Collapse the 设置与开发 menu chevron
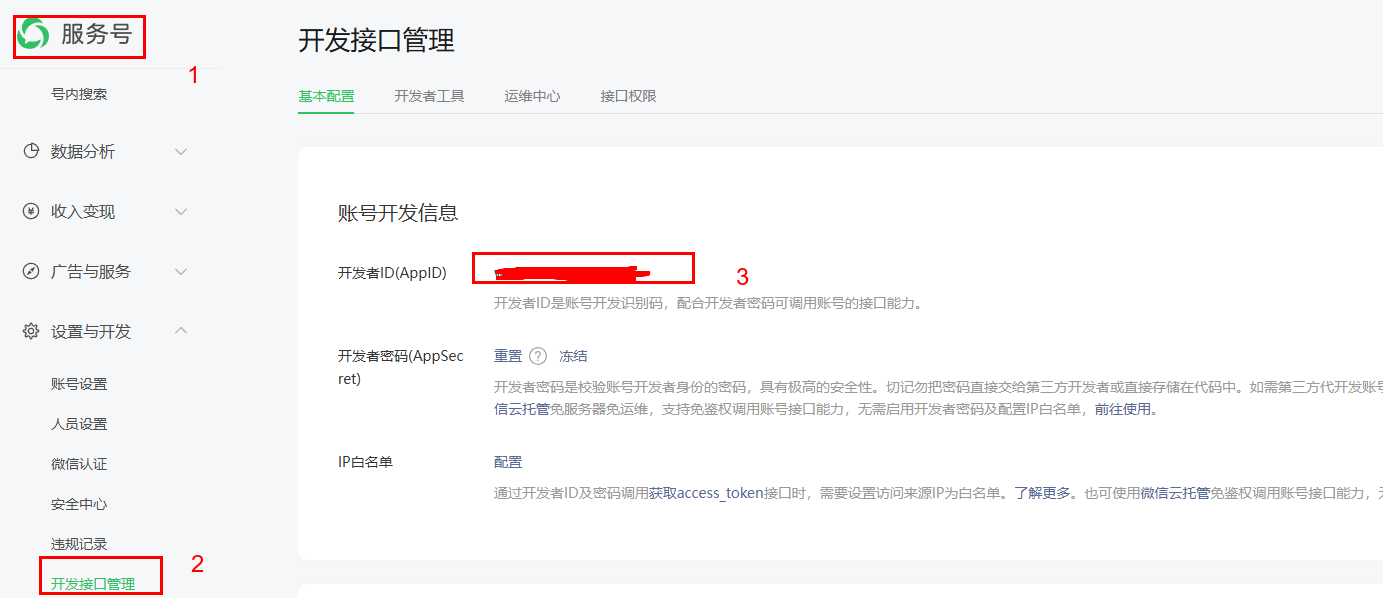This screenshot has height=598, width=1383. 181,331
